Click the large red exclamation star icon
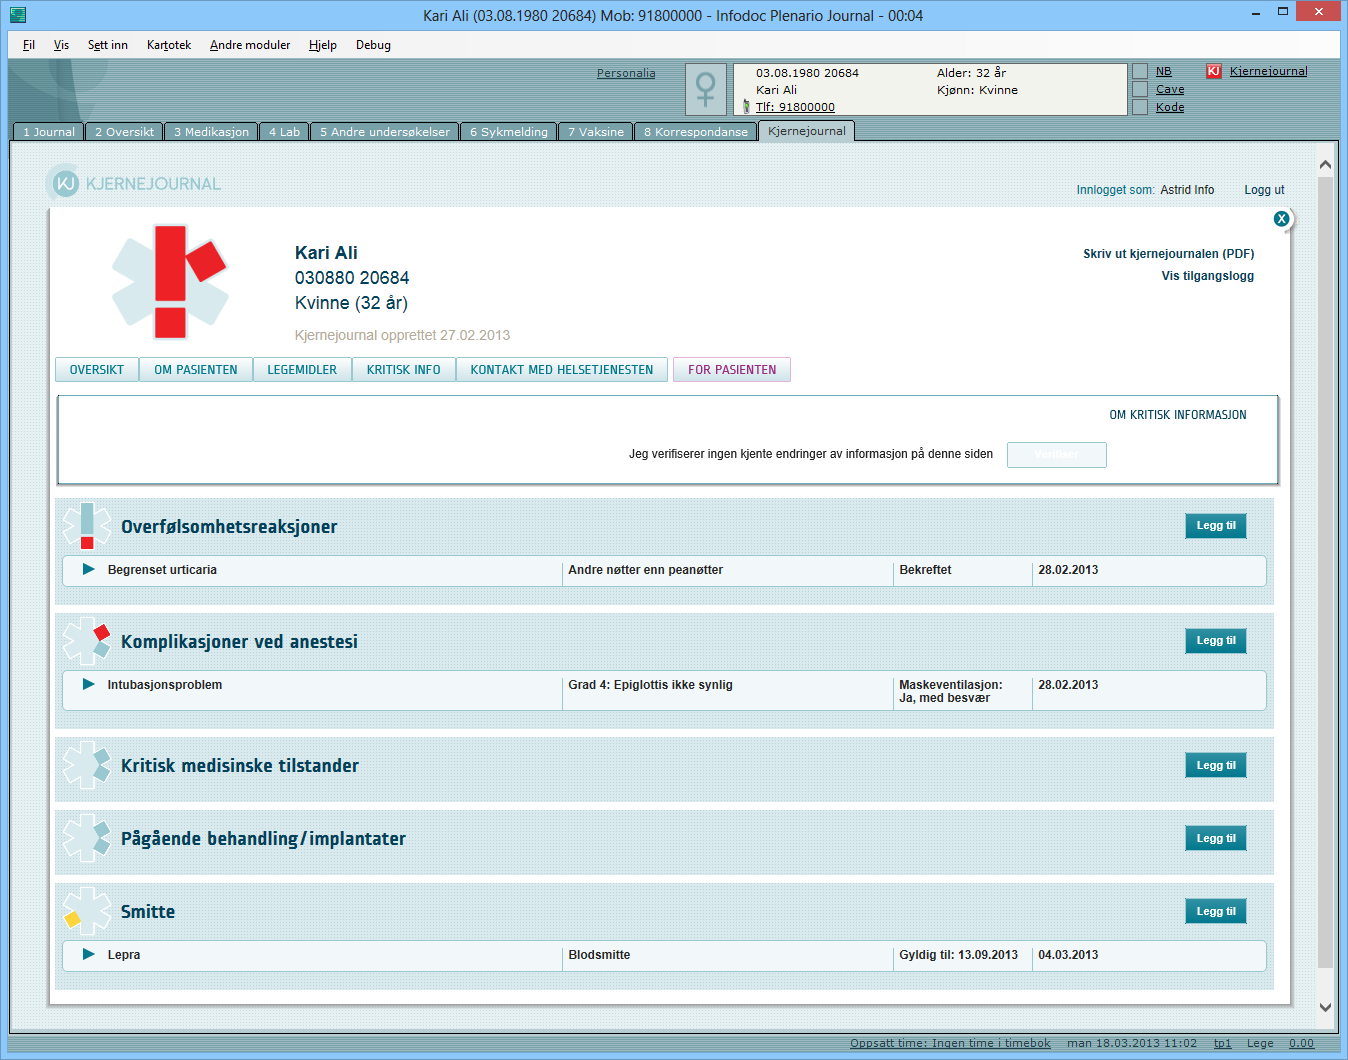Screen dimensions: 1348x1060 (170, 281)
